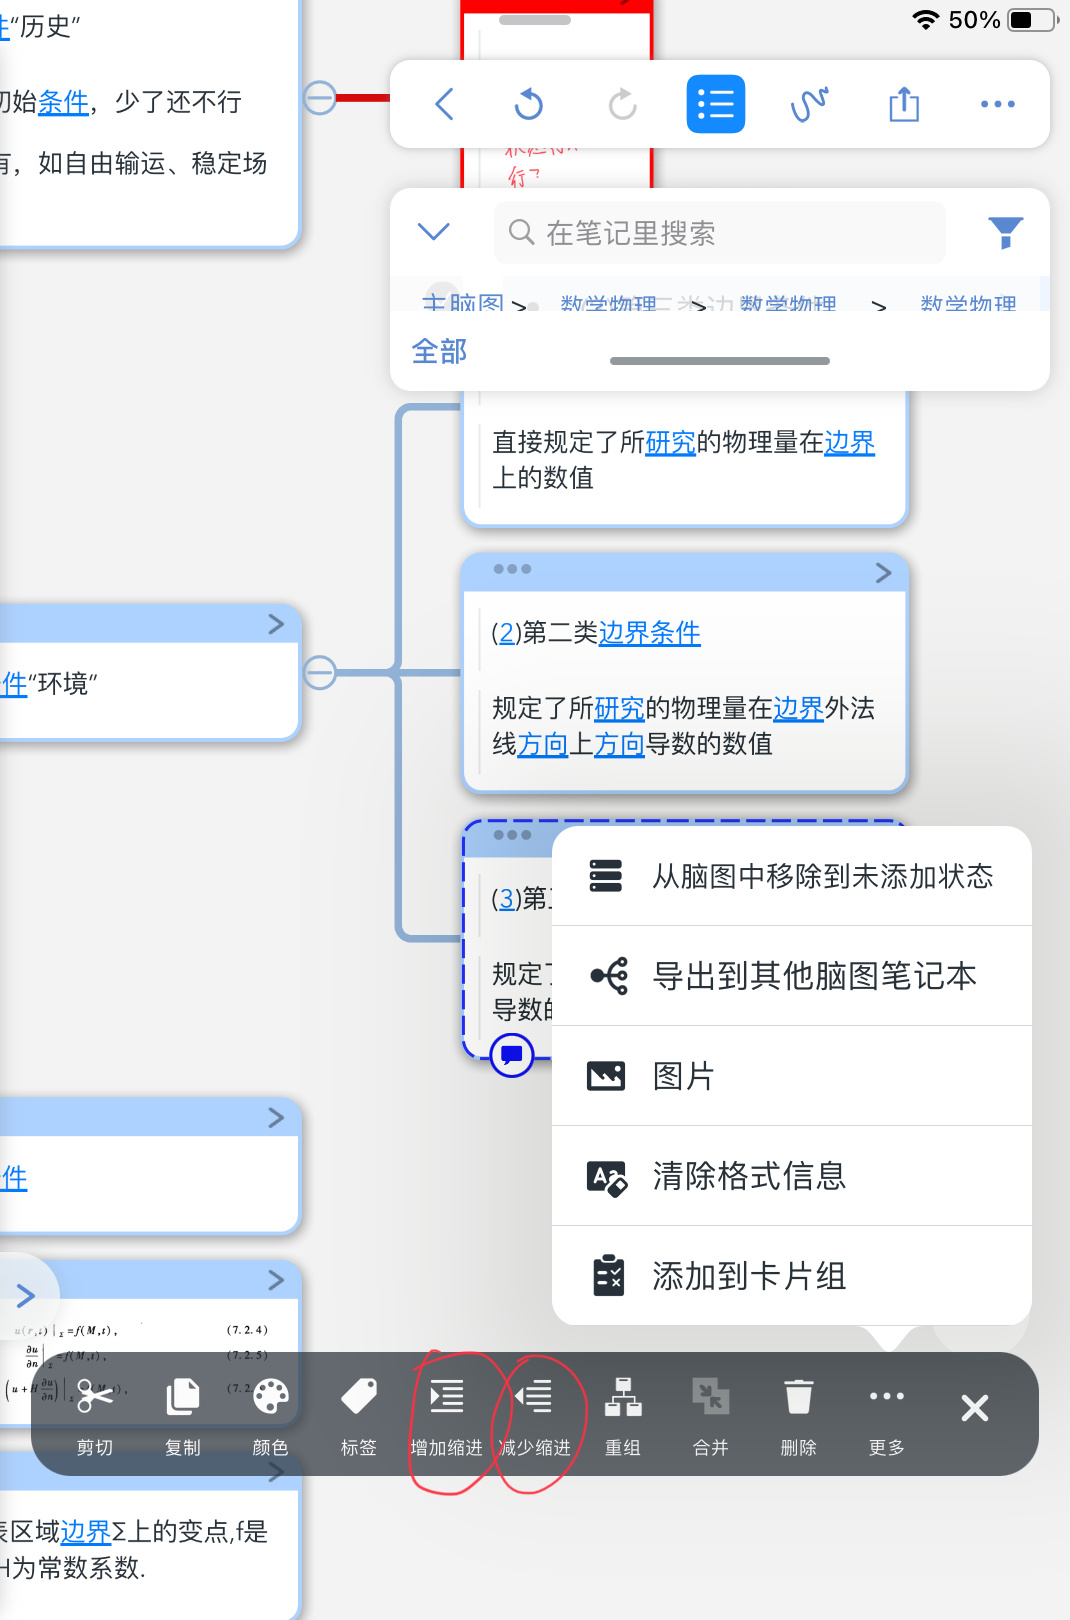Open the (3) link on the selected card
Screen dimensions: 1070x1620
pos(507,899)
